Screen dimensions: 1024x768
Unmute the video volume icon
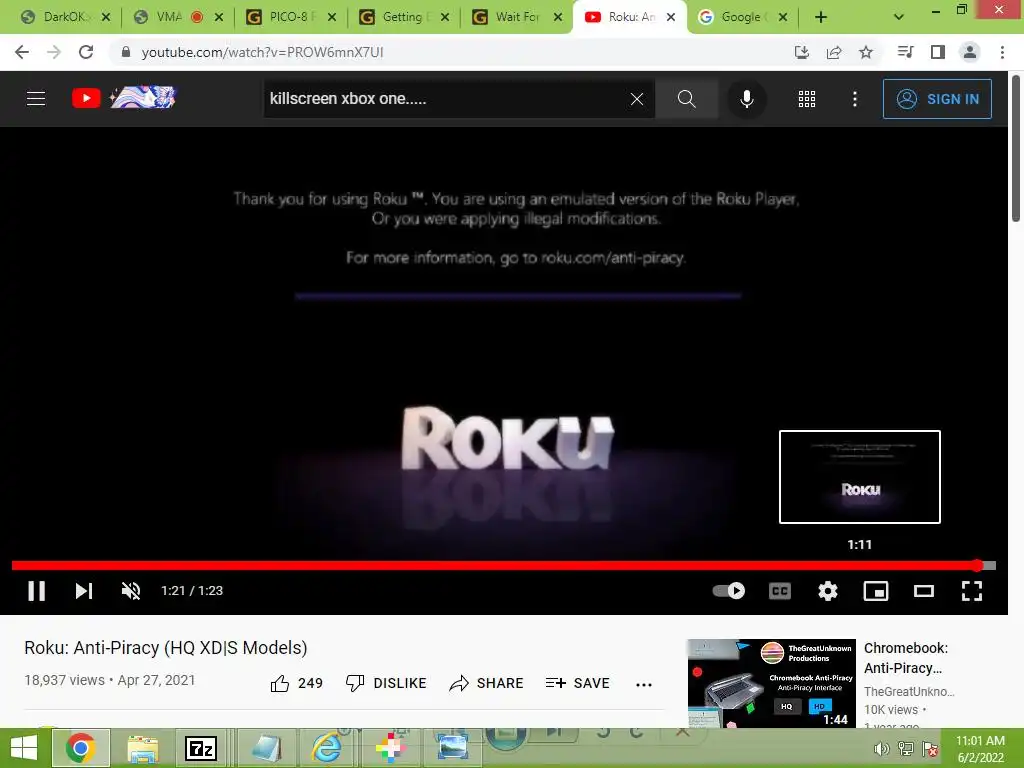(x=131, y=590)
